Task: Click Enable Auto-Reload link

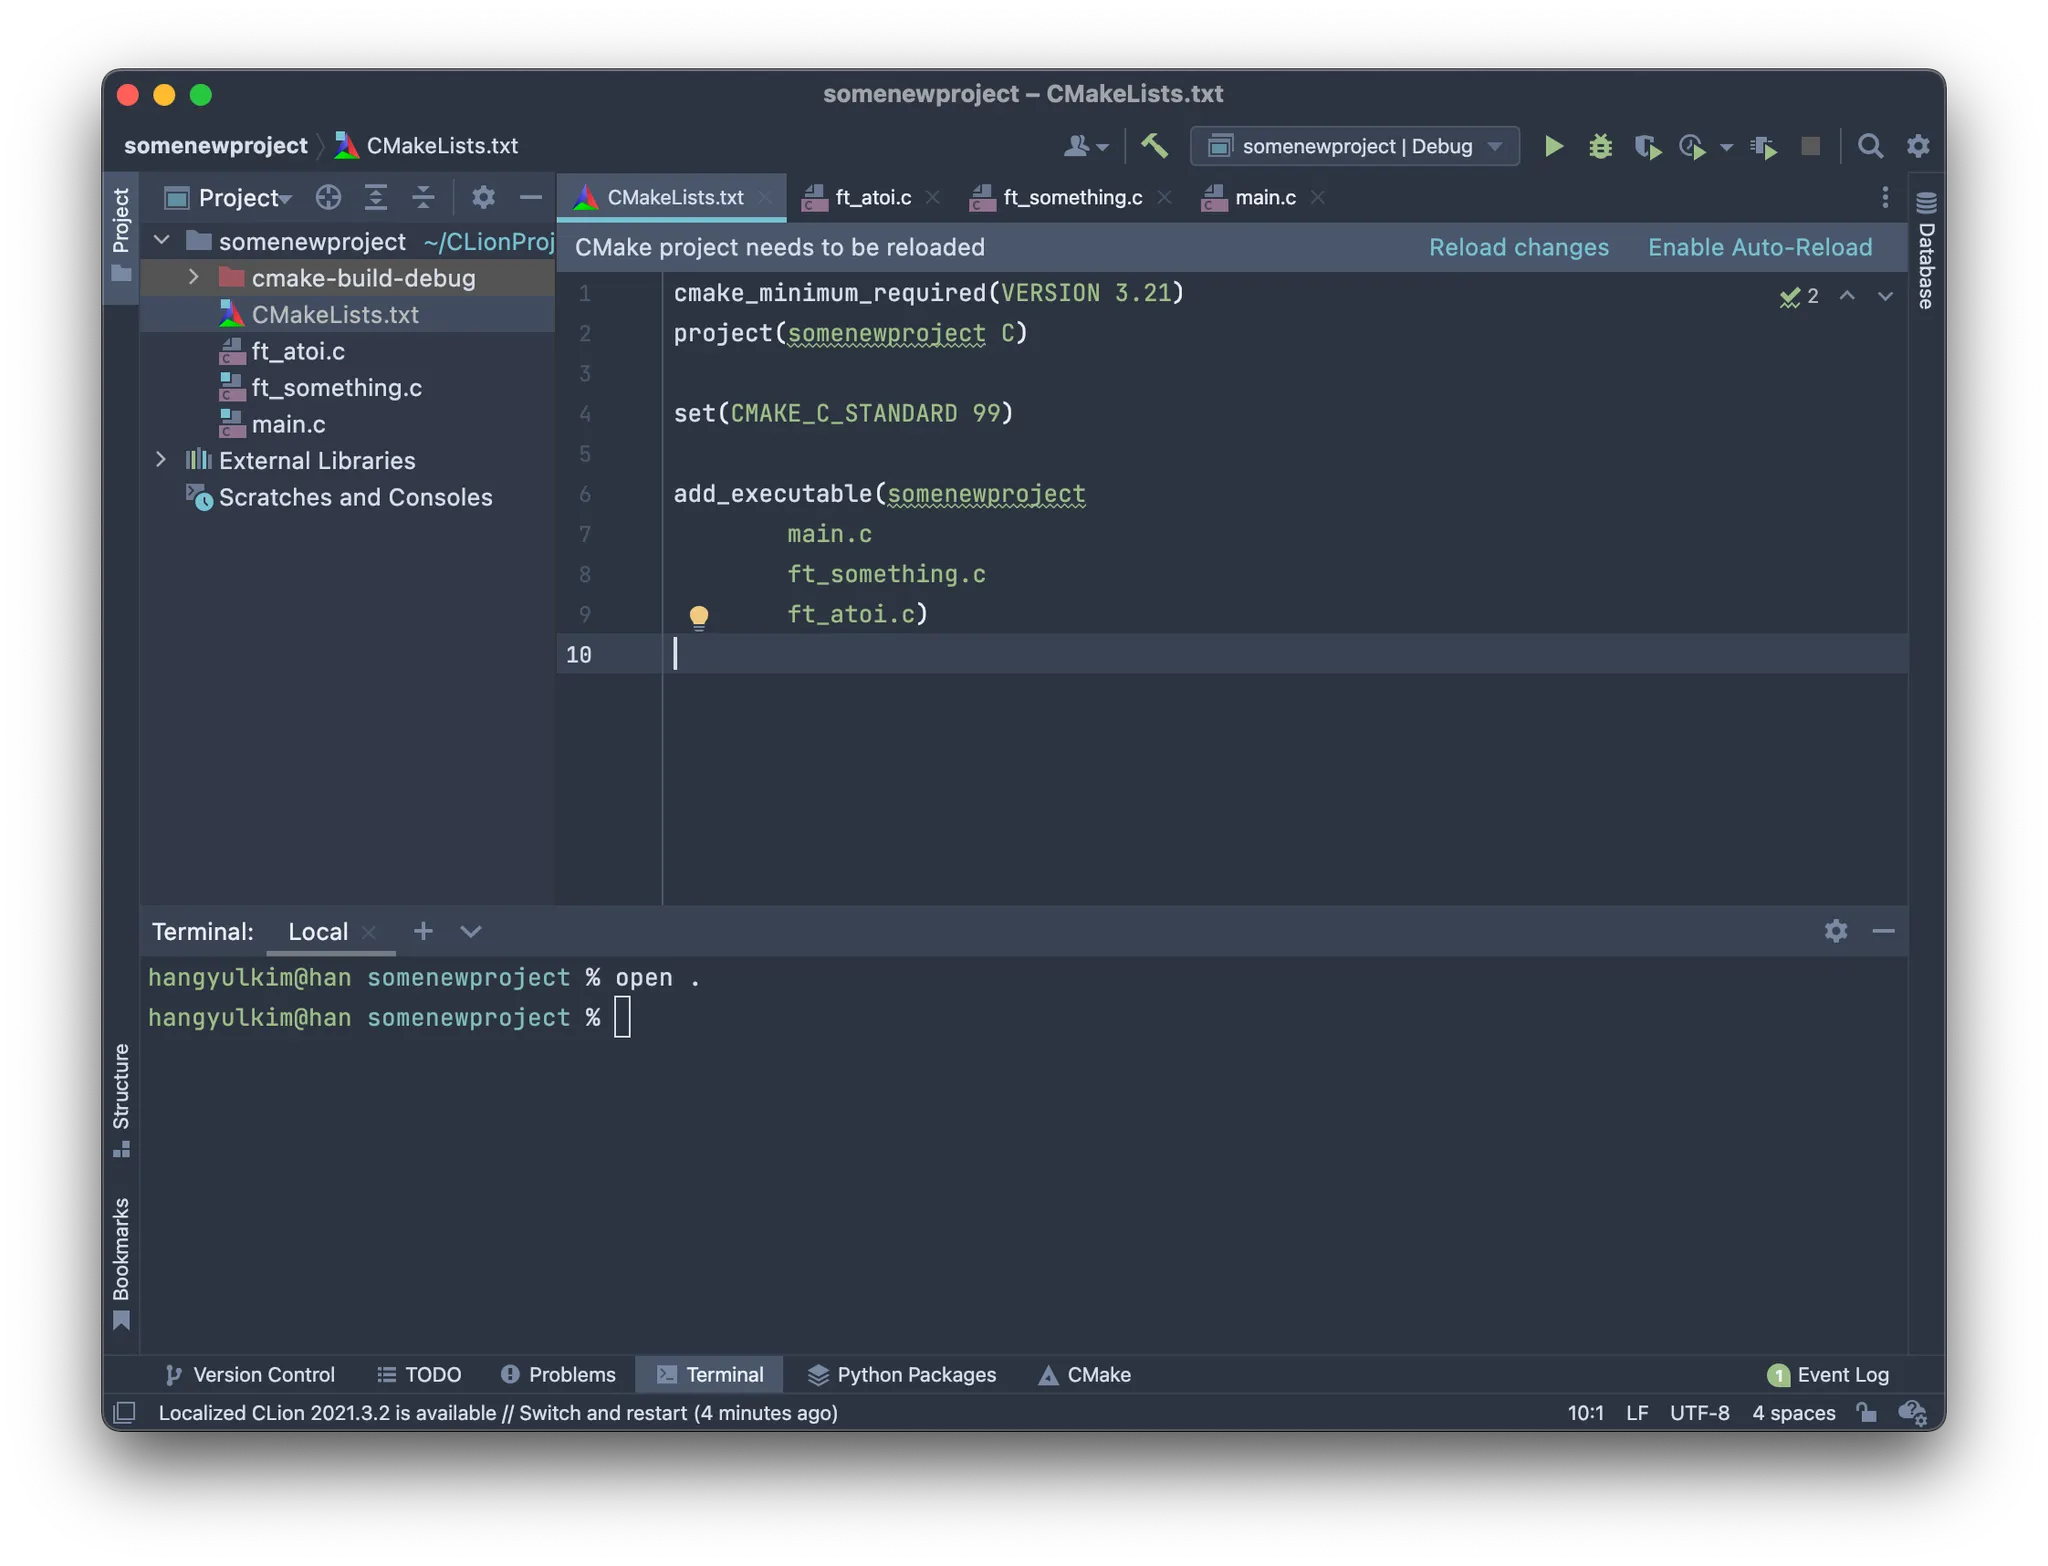Action: [x=1759, y=247]
